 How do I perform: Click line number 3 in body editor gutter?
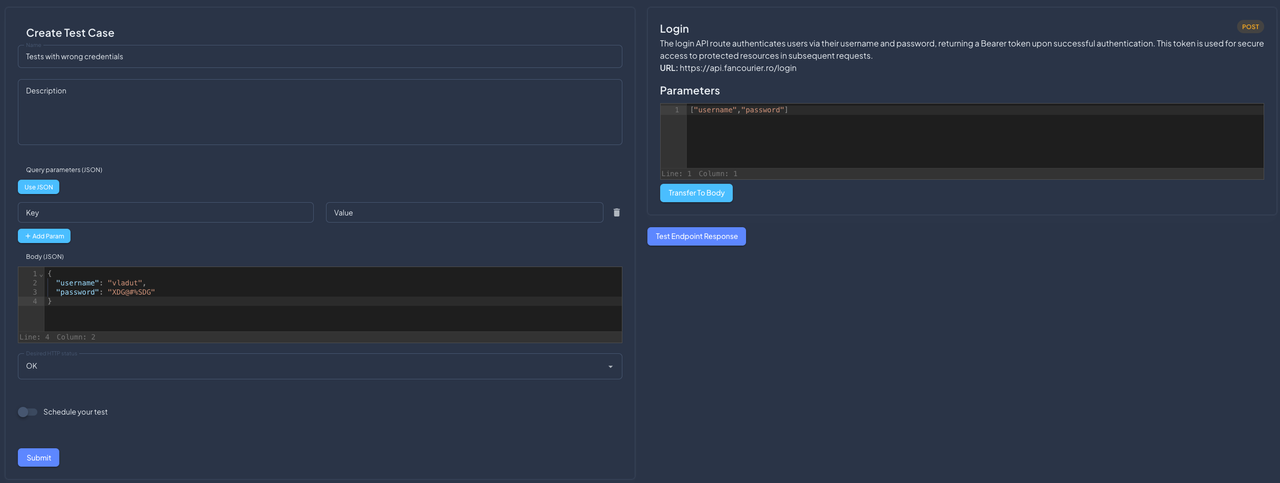pos(34,292)
